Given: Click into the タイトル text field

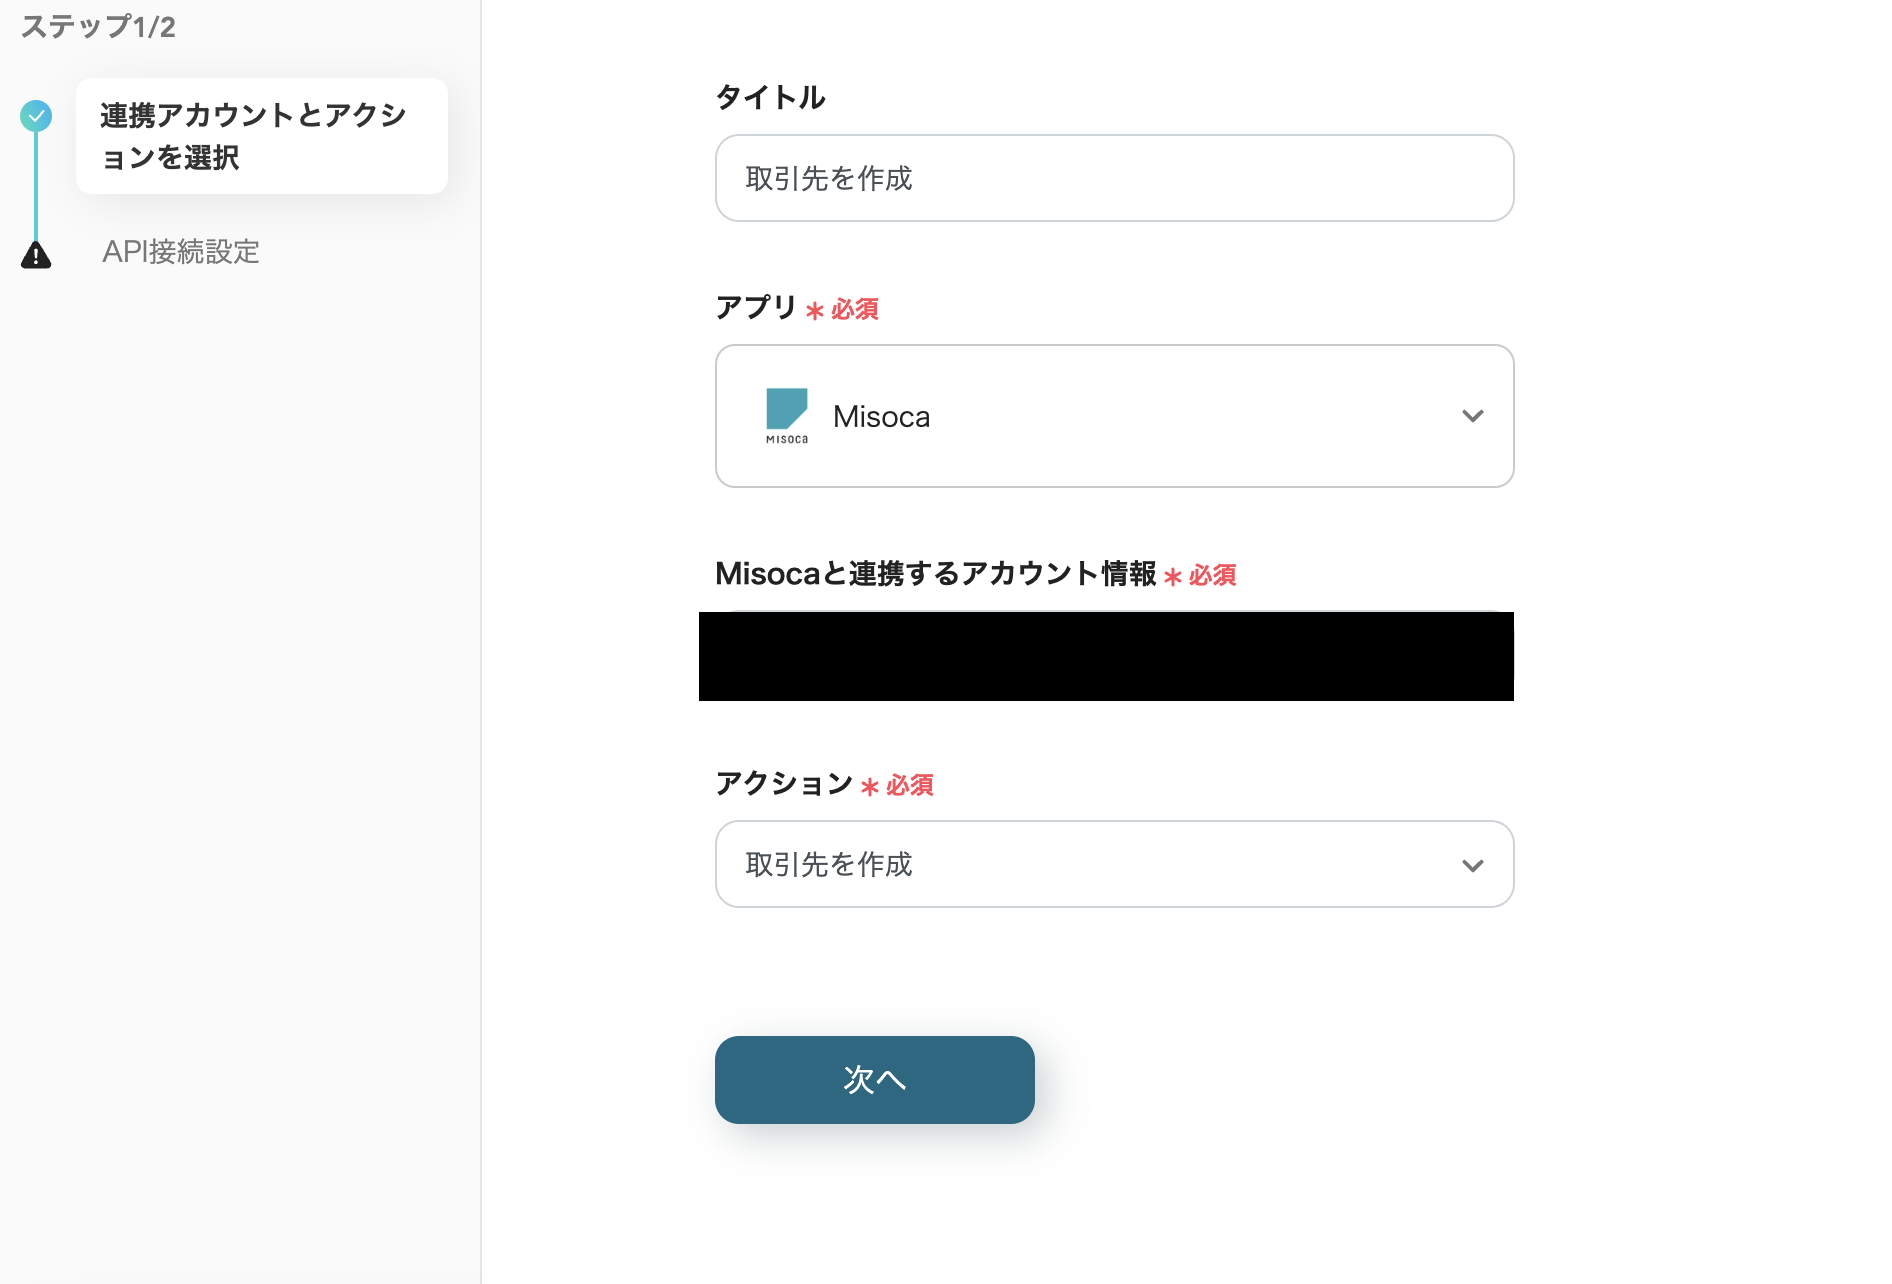Looking at the screenshot, I should (1113, 178).
